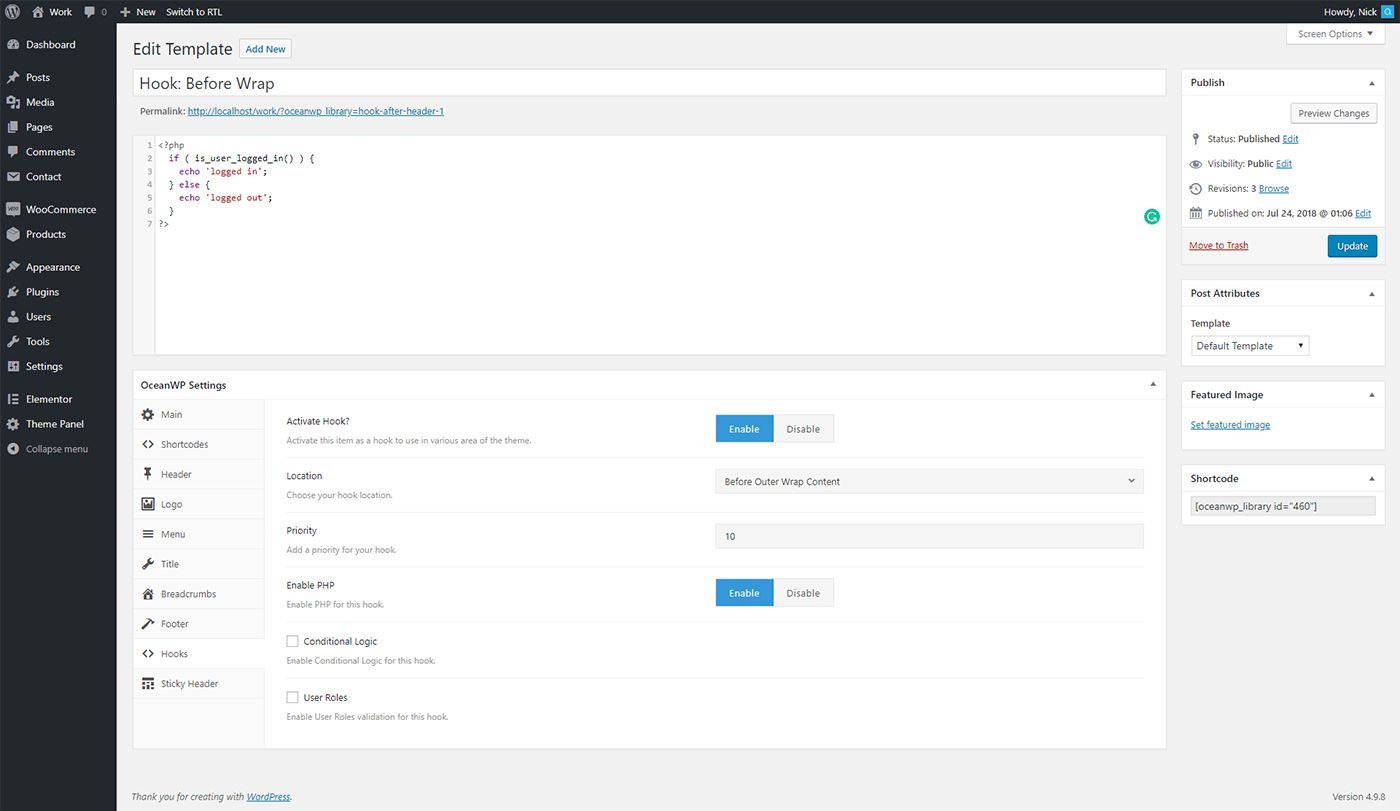The width and height of the screenshot is (1400, 811).
Task: Click the Products box icon
Action: [x=13, y=234]
